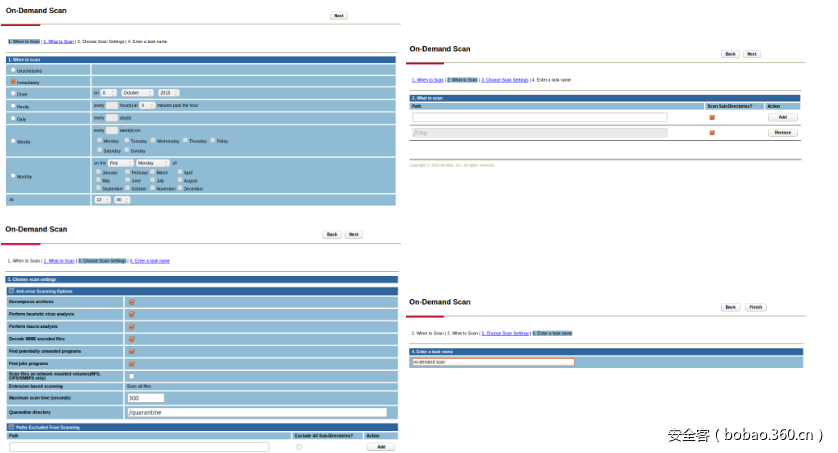Uncheck Decompress archives option
The width and height of the screenshot is (838, 453).
(132, 302)
